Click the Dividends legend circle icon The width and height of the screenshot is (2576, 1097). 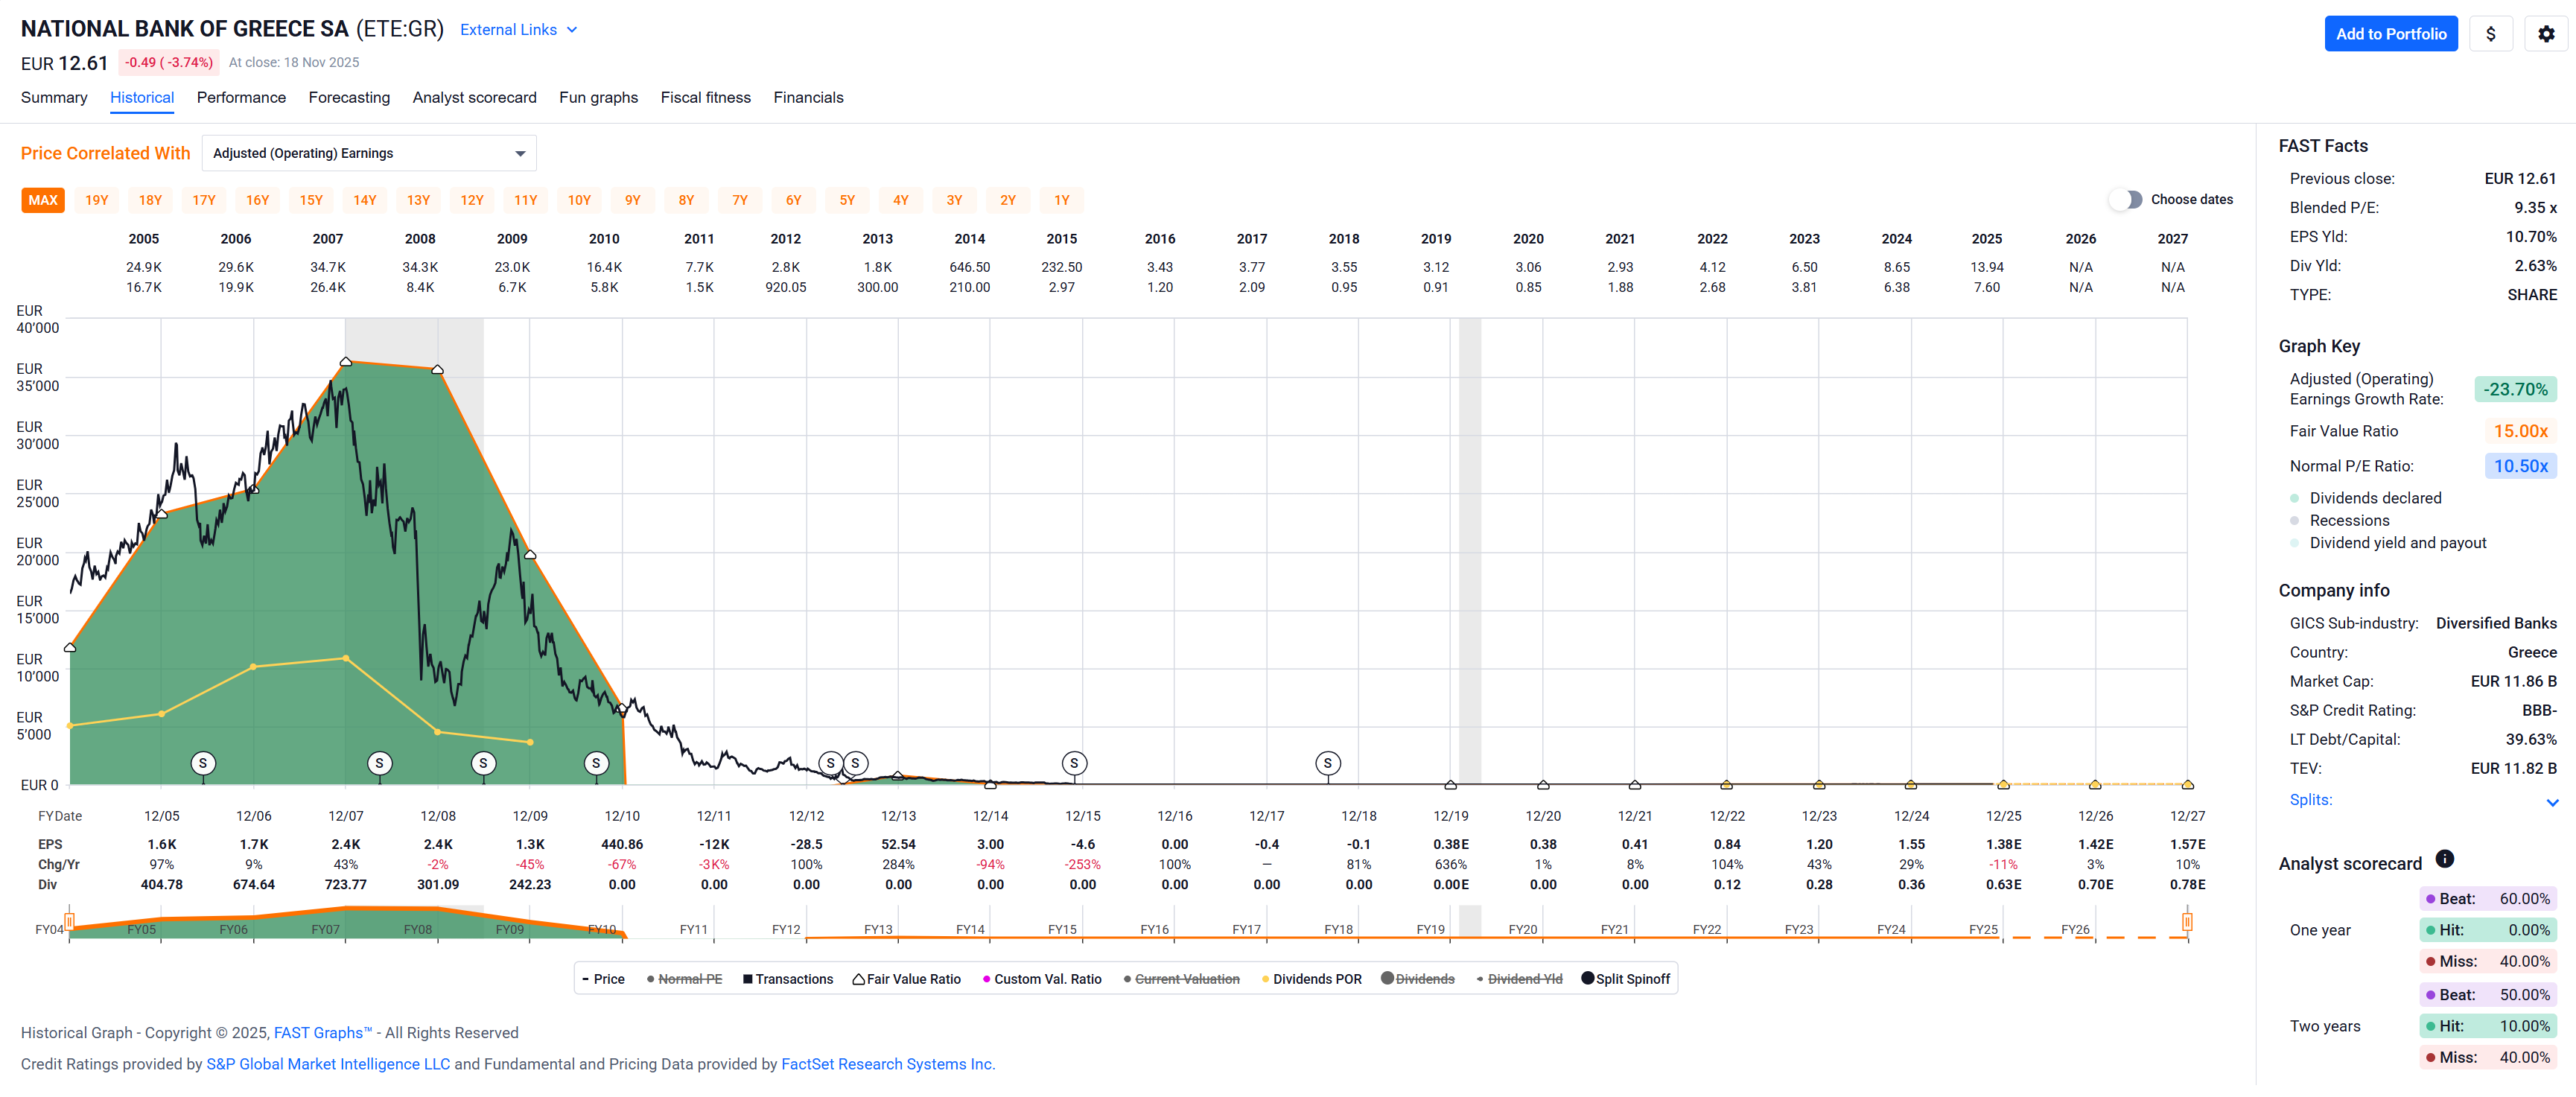pos(1387,978)
